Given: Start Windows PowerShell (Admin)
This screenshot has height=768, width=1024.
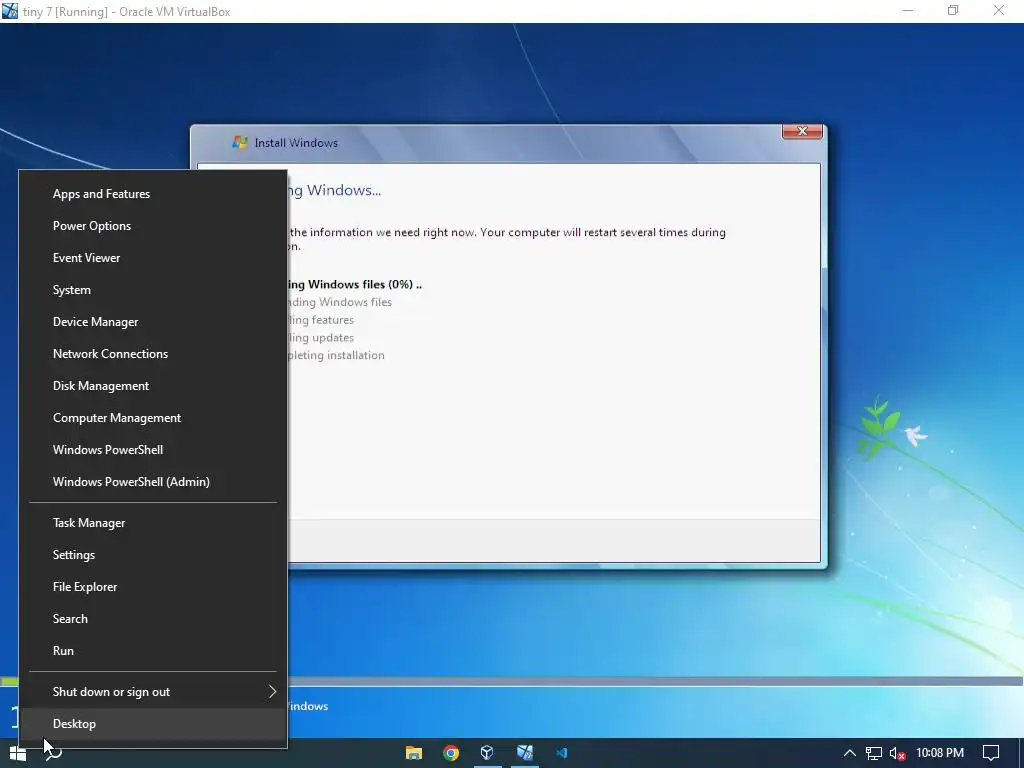Looking at the screenshot, I should 153,482.
